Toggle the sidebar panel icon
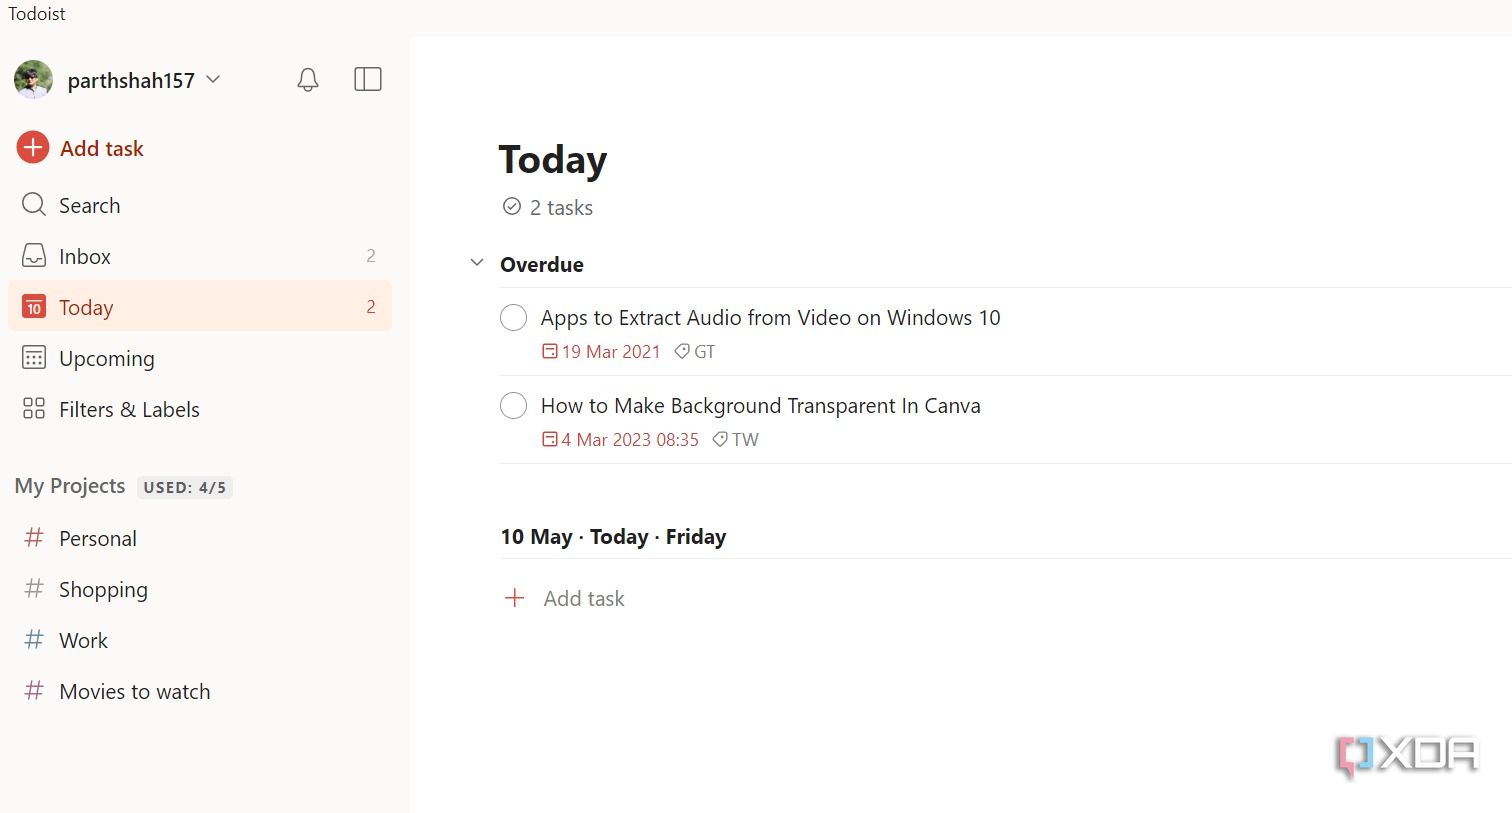 (368, 79)
